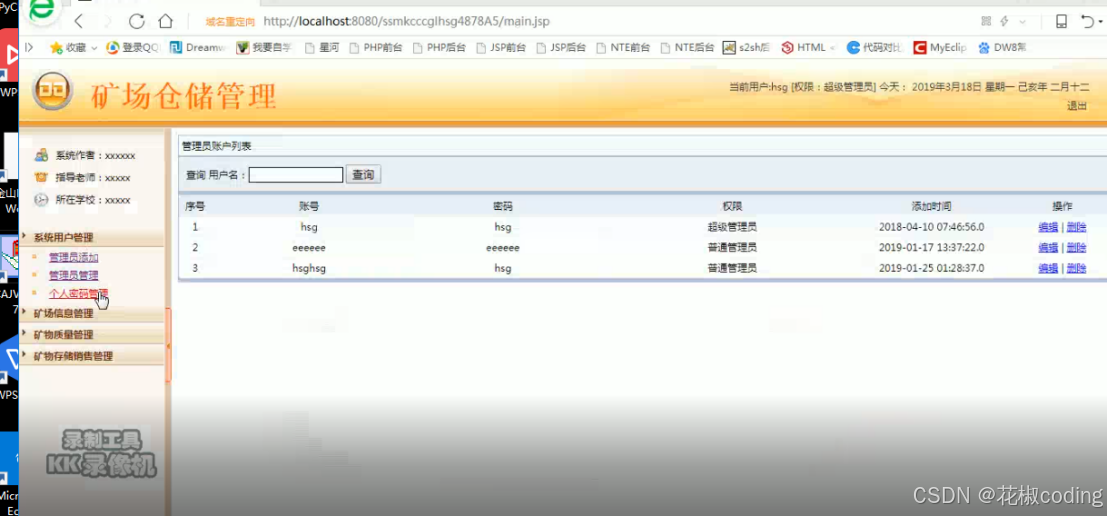Image resolution: width=1107 pixels, height=516 pixels.
Task: Click the tablet/mobile view icon
Action: point(1061,22)
